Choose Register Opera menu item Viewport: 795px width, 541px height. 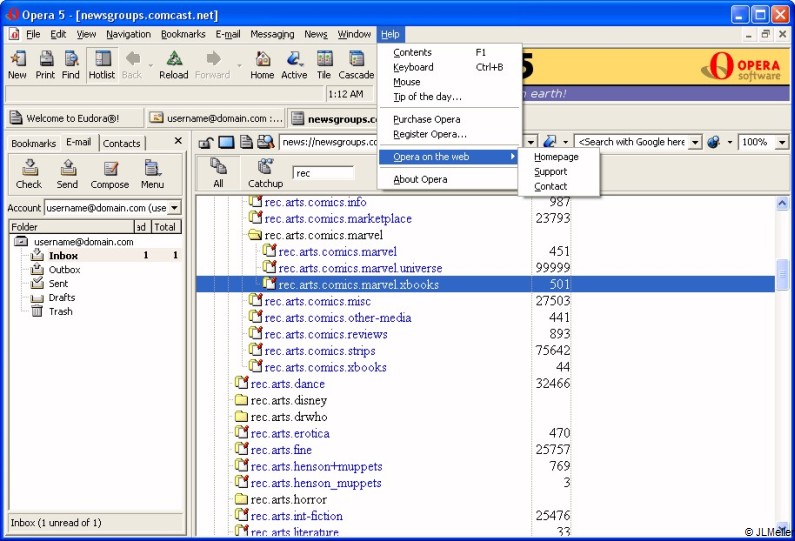click(449, 134)
